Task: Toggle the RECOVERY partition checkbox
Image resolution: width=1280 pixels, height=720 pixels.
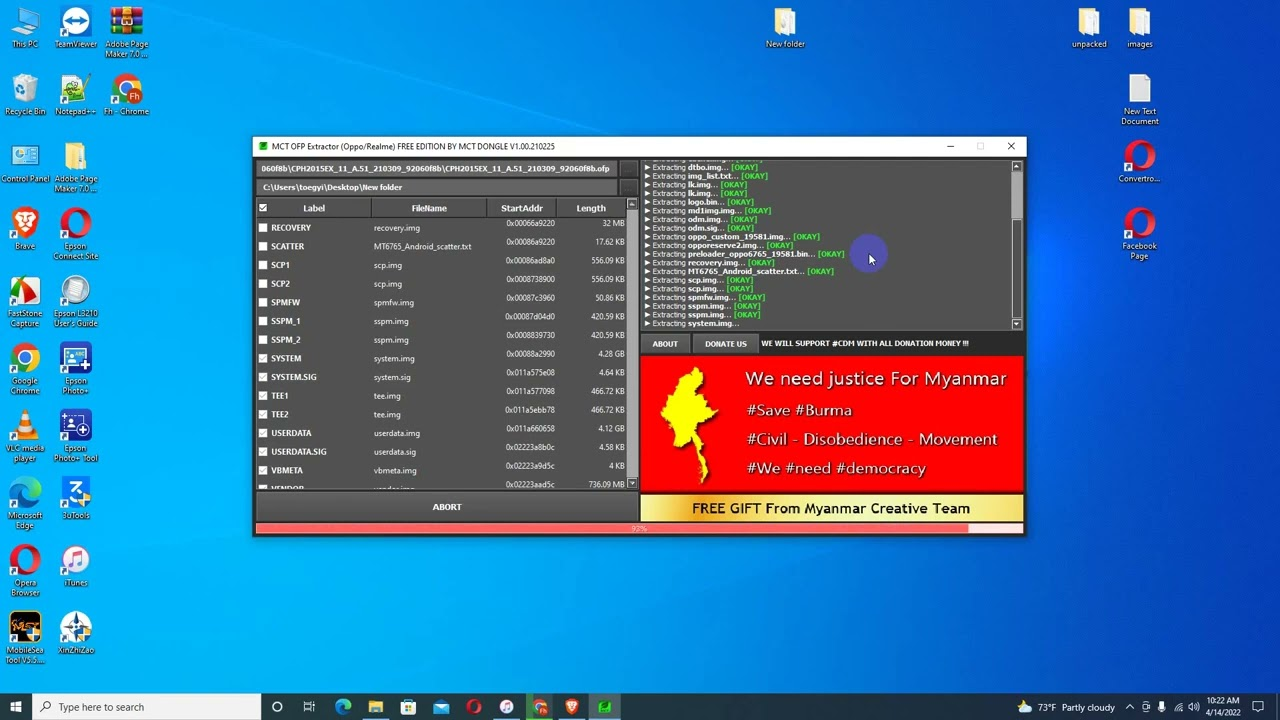Action: pos(263,227)
